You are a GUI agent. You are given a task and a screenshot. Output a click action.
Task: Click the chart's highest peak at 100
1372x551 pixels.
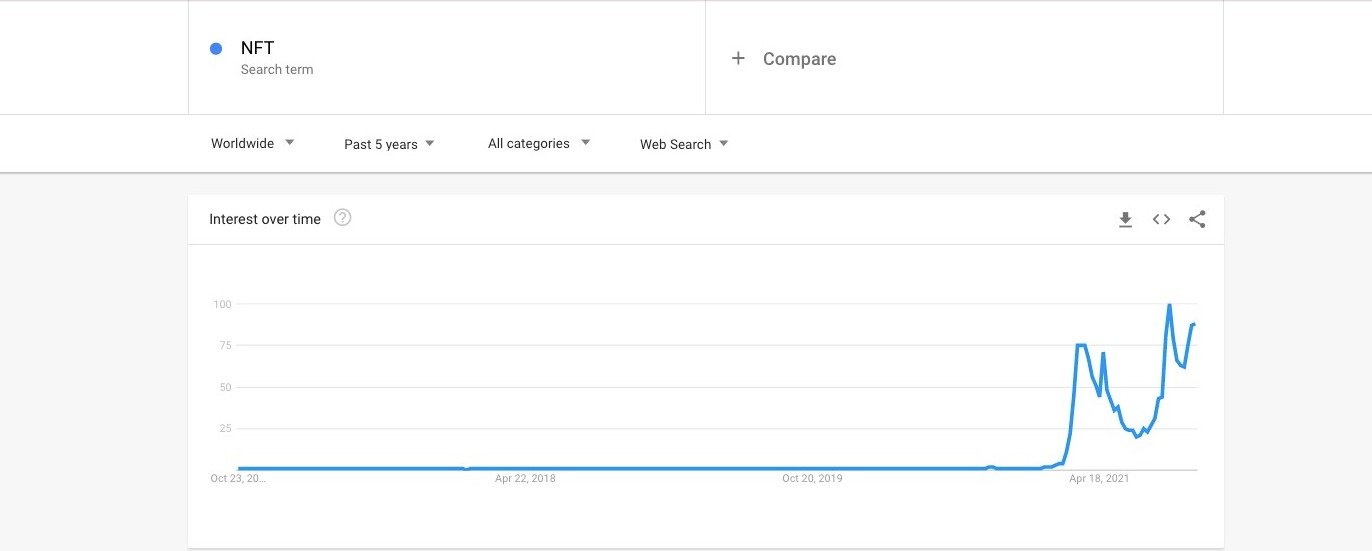(x=1169, y=305)
